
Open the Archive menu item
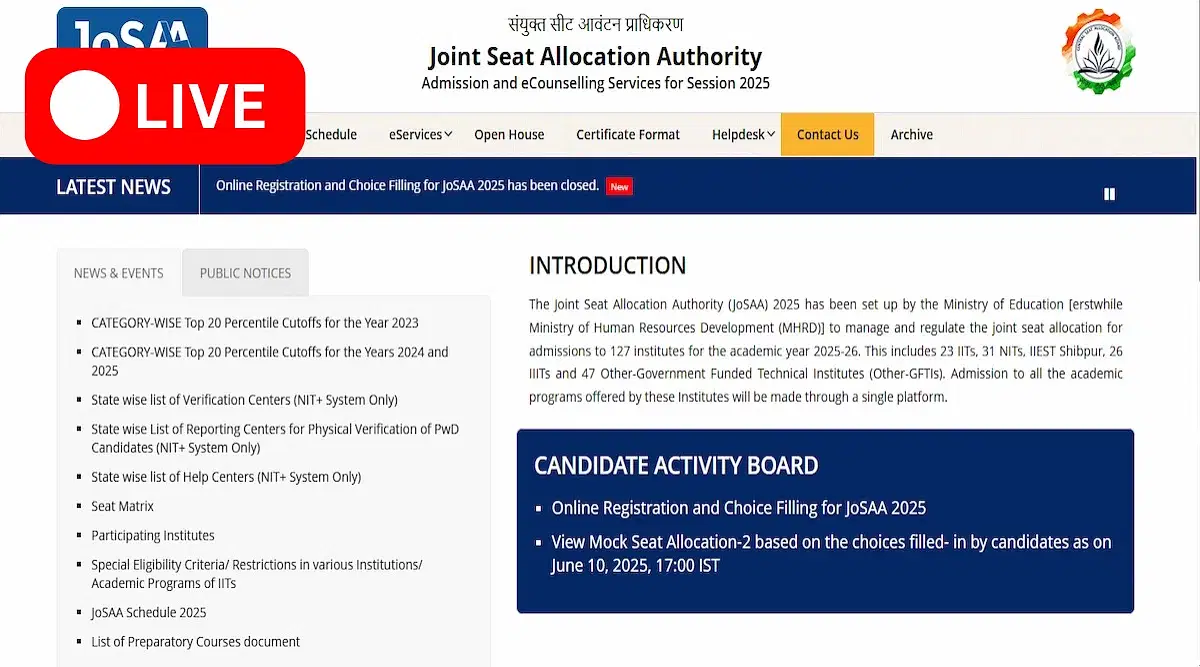click(x=911, y=135)
